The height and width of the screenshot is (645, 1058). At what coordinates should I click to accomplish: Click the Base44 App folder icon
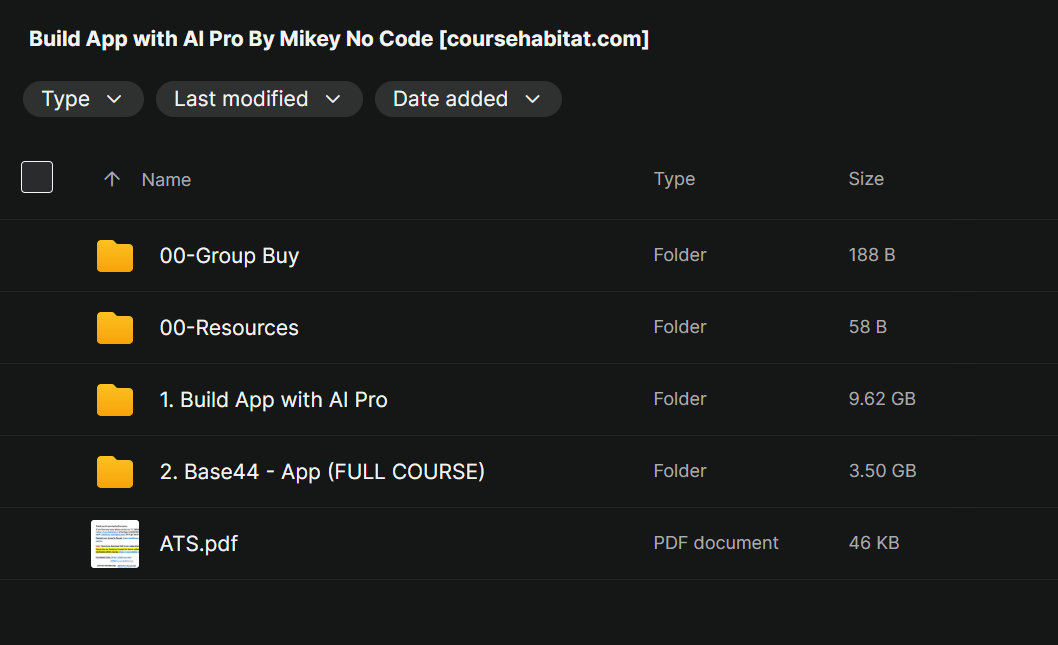tap(115, 472)
